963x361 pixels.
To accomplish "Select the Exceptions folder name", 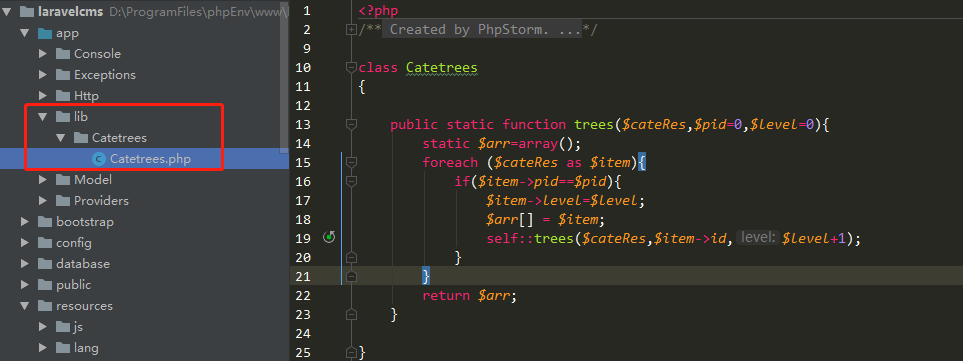I will tap(105, 75).
